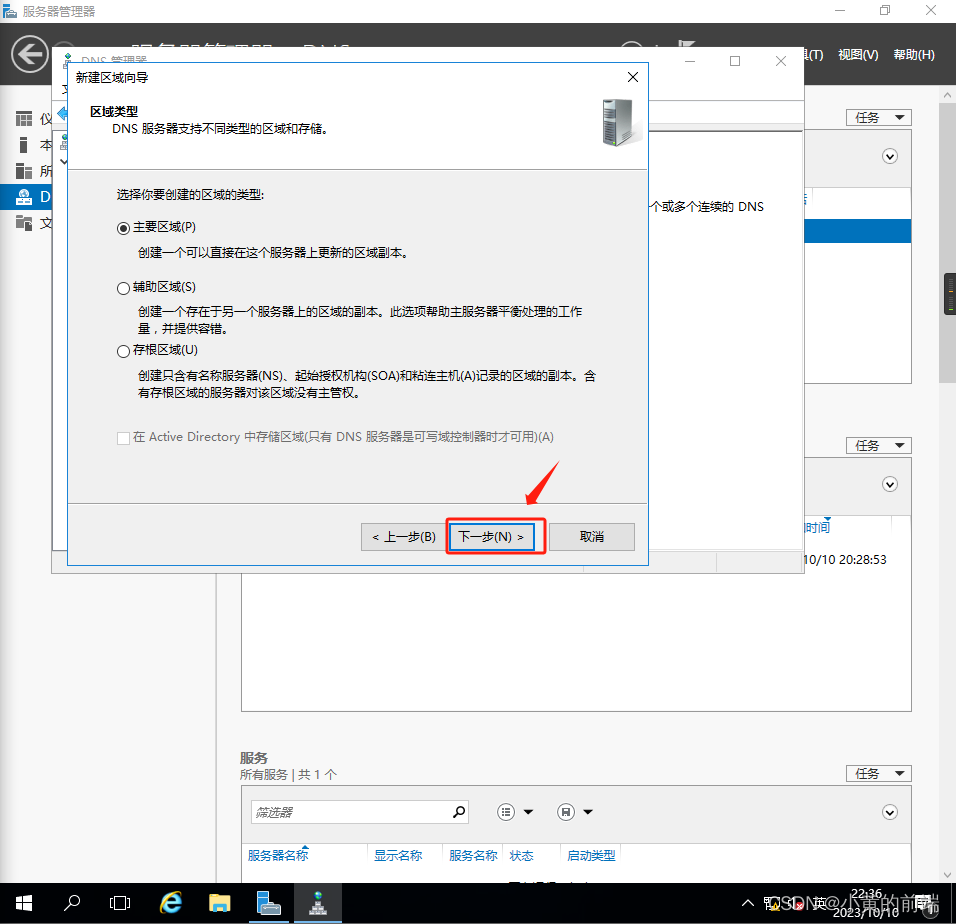Screen dimensions: 956x924
Task: Switch to DNS Manager taskbar icon
Action: pos(318,903)
